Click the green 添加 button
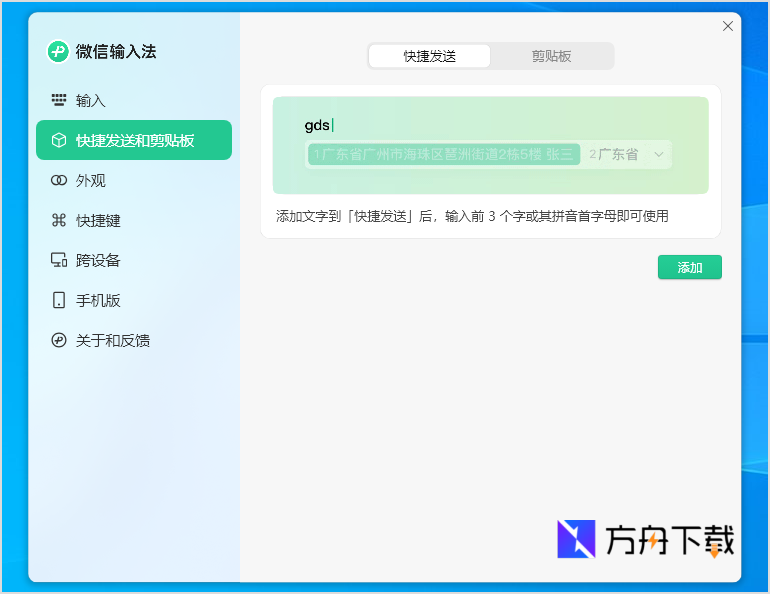770x594 pixels. [690, 267]
